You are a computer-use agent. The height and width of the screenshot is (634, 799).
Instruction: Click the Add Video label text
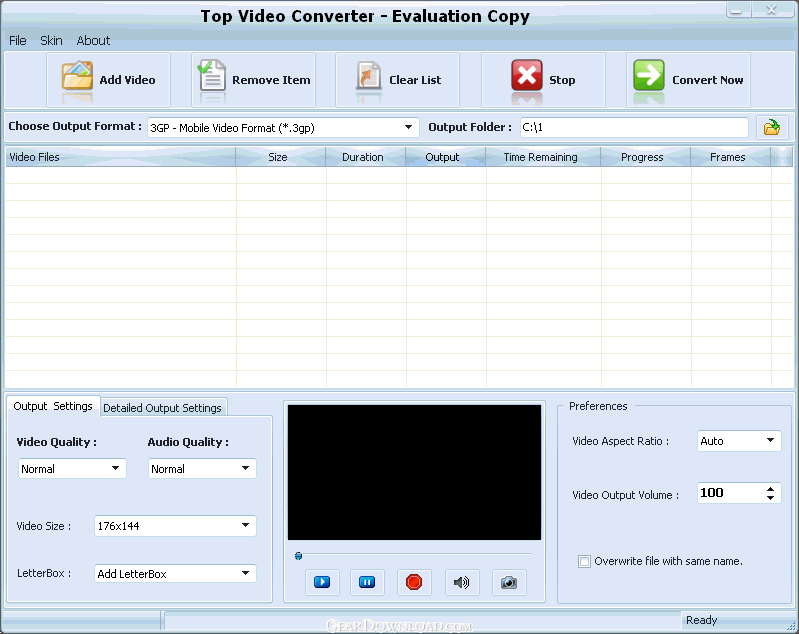[x=127, y=80]
